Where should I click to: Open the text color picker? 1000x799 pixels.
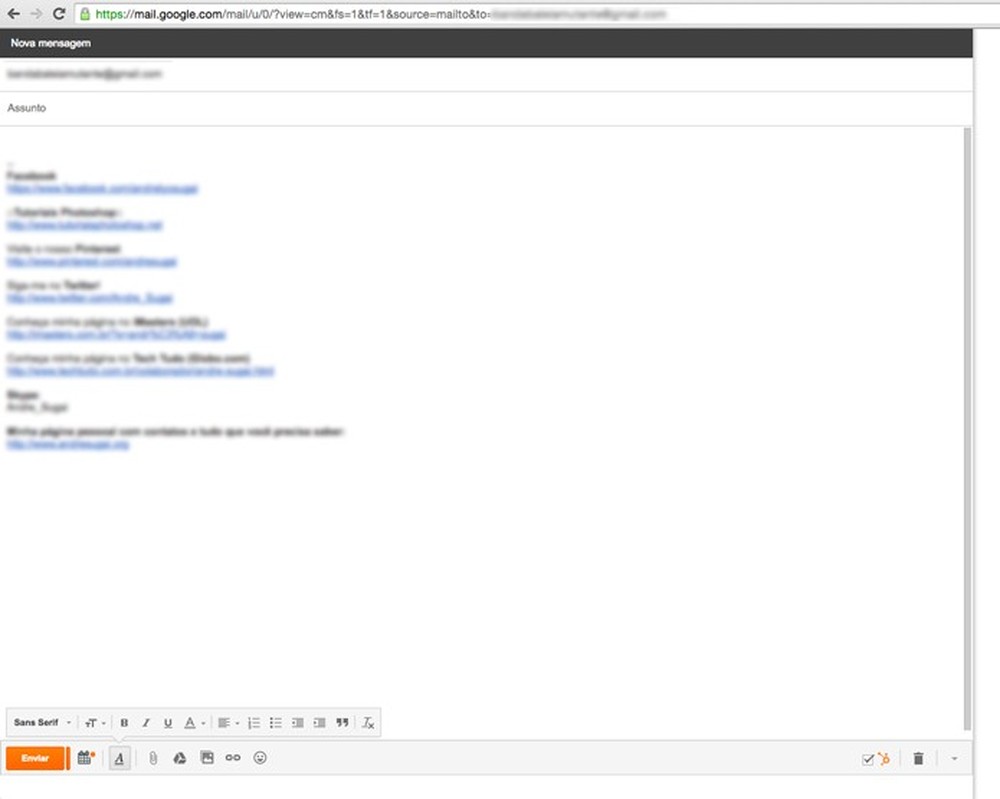point(190,722)
